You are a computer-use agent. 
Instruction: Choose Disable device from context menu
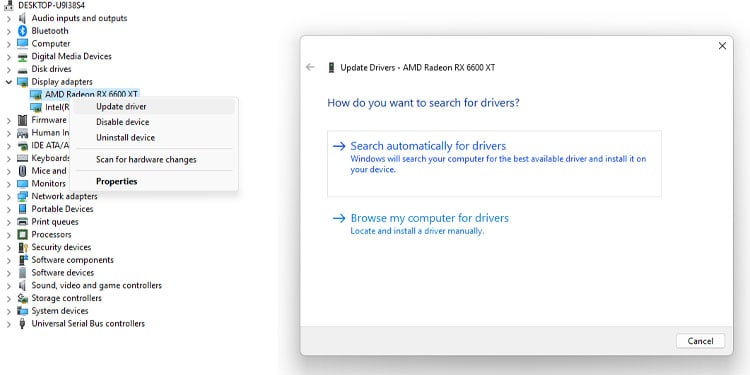[154, 122]
